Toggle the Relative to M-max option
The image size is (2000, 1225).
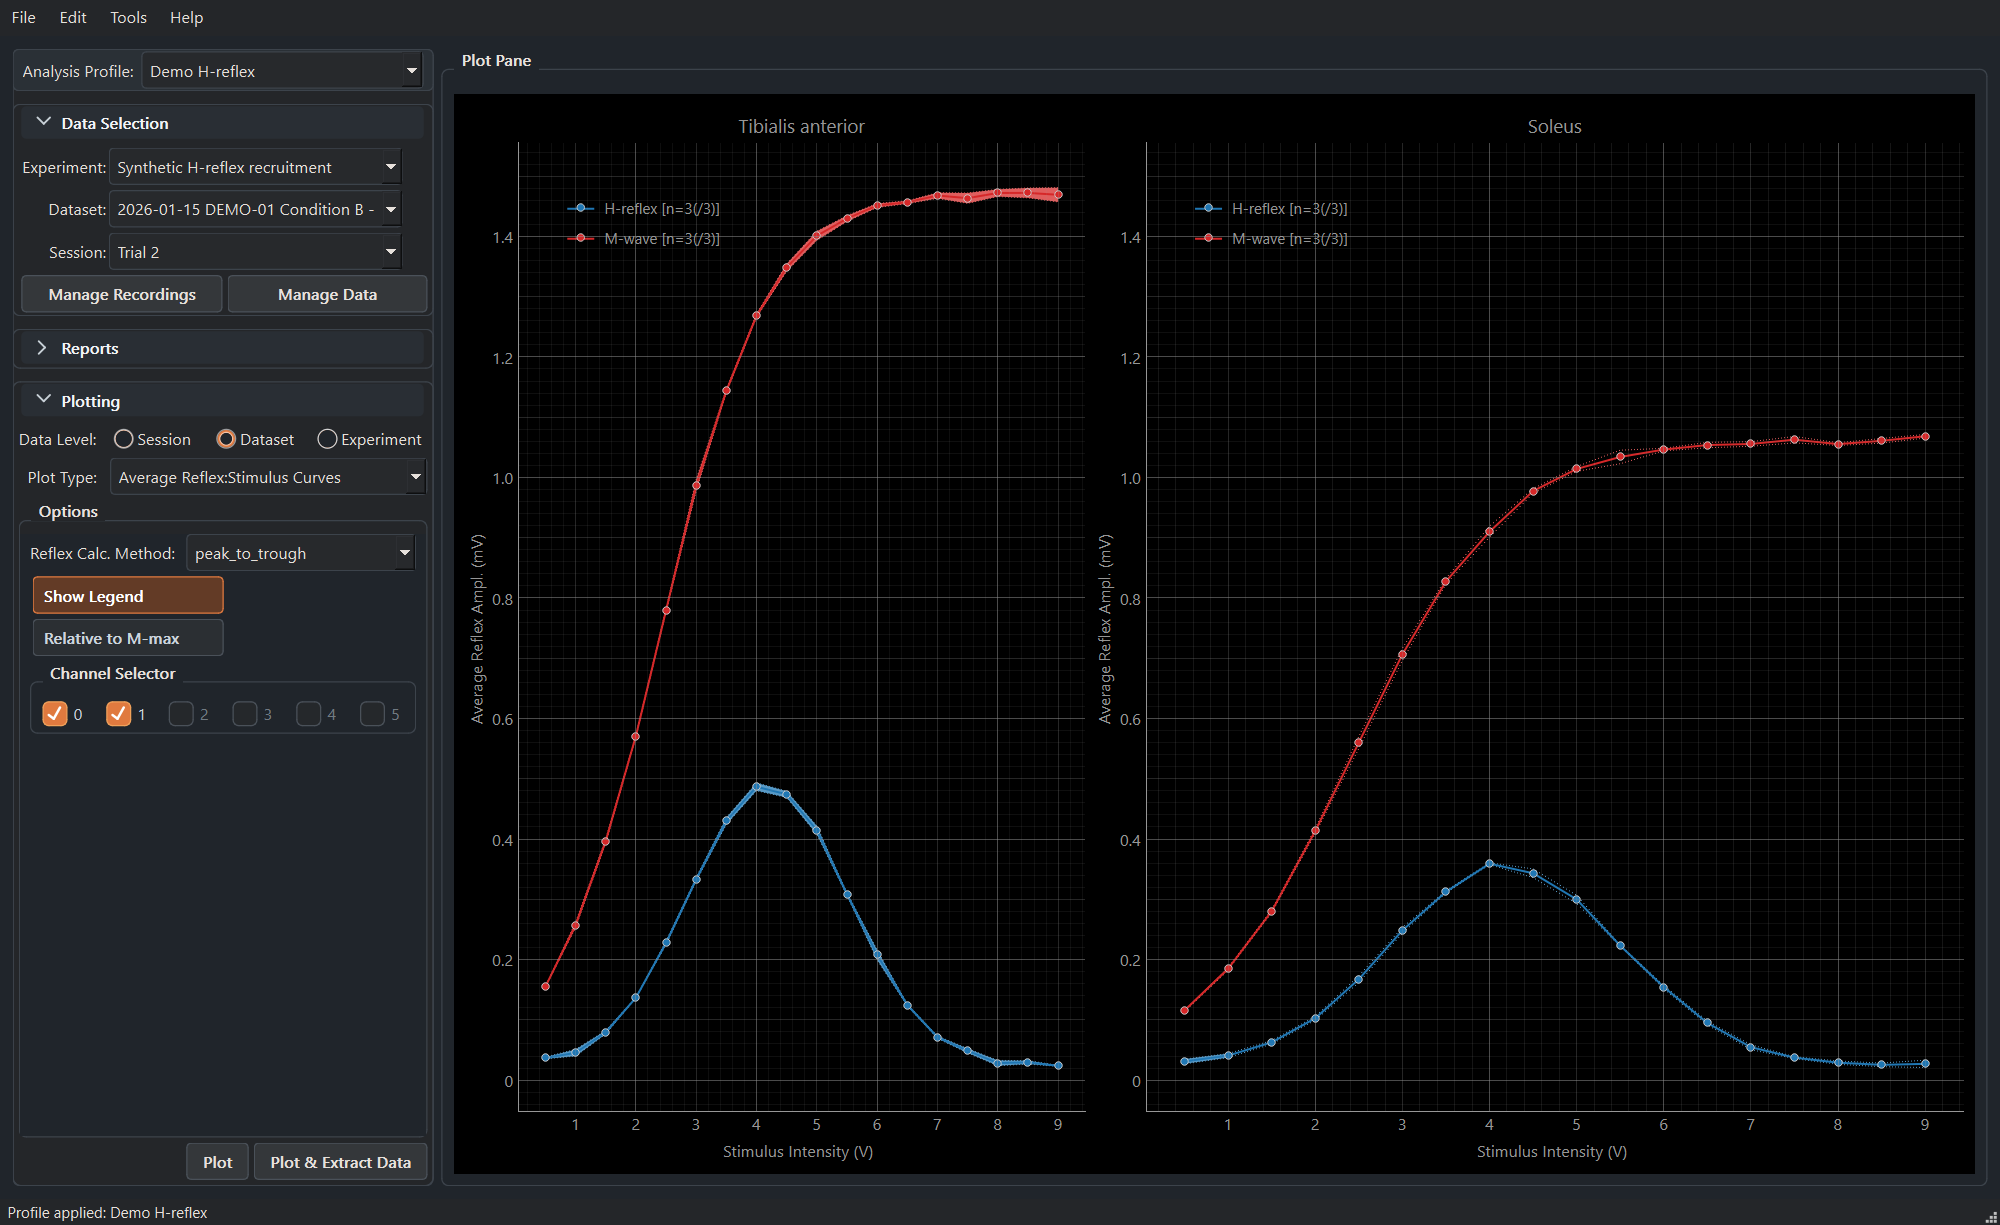[x=128, y=638]
